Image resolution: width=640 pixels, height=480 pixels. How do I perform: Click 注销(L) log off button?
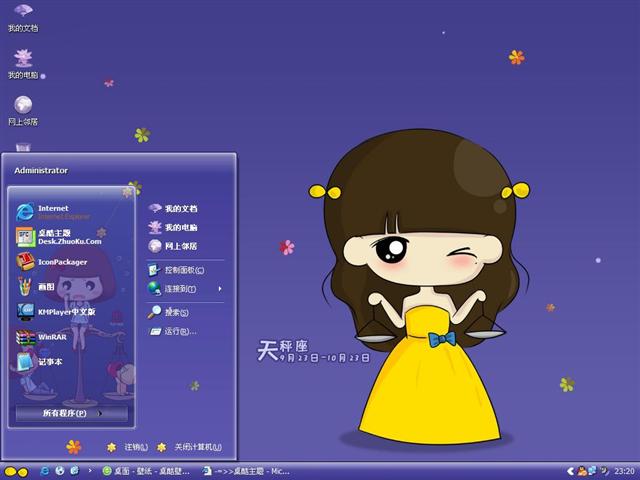pyautogui.click(x=128, y=447)
